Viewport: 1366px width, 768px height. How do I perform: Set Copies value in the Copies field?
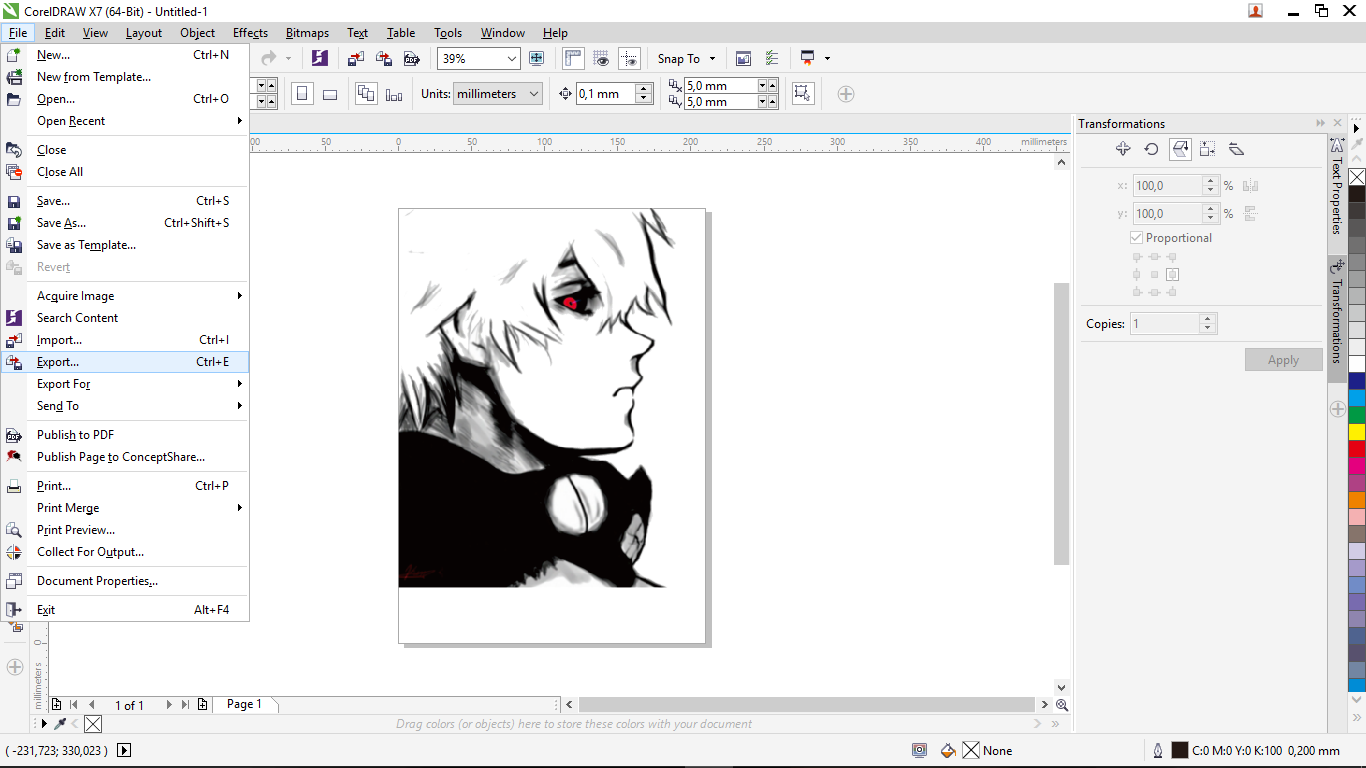point(1167,323)
